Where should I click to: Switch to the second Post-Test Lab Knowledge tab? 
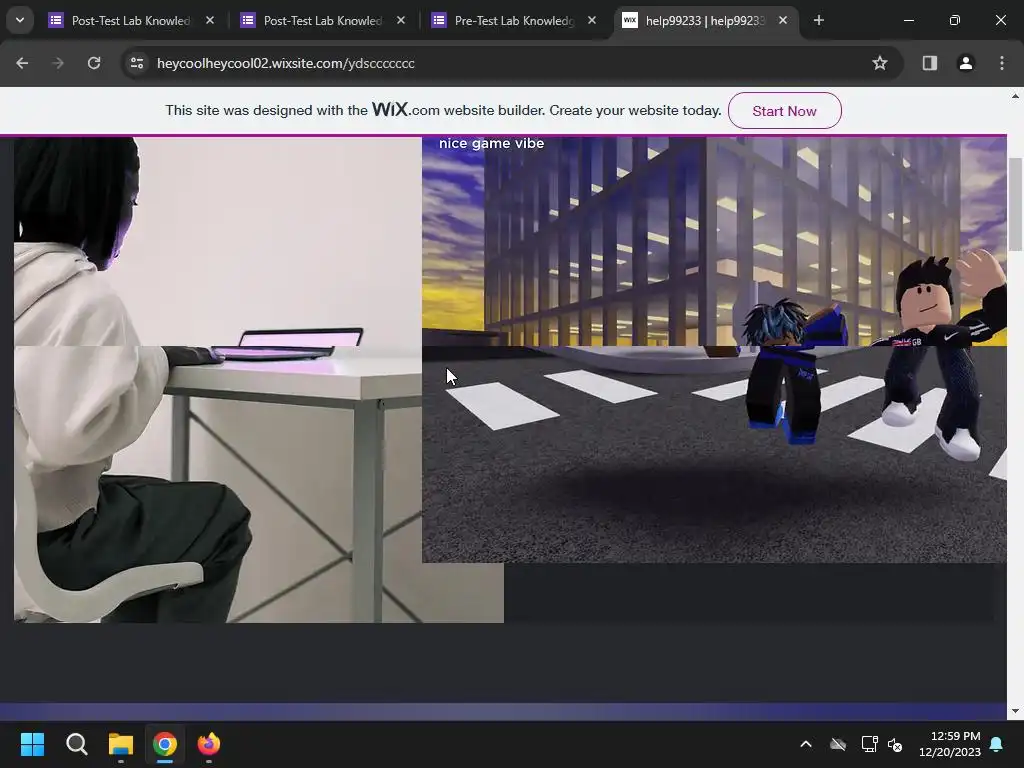tap(323, 21)
